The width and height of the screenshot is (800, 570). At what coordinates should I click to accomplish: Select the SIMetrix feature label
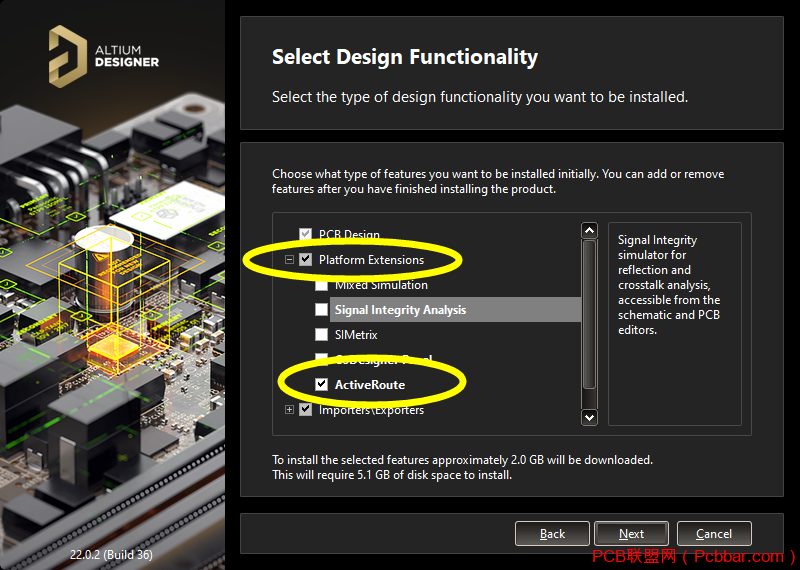coord(356,335)
